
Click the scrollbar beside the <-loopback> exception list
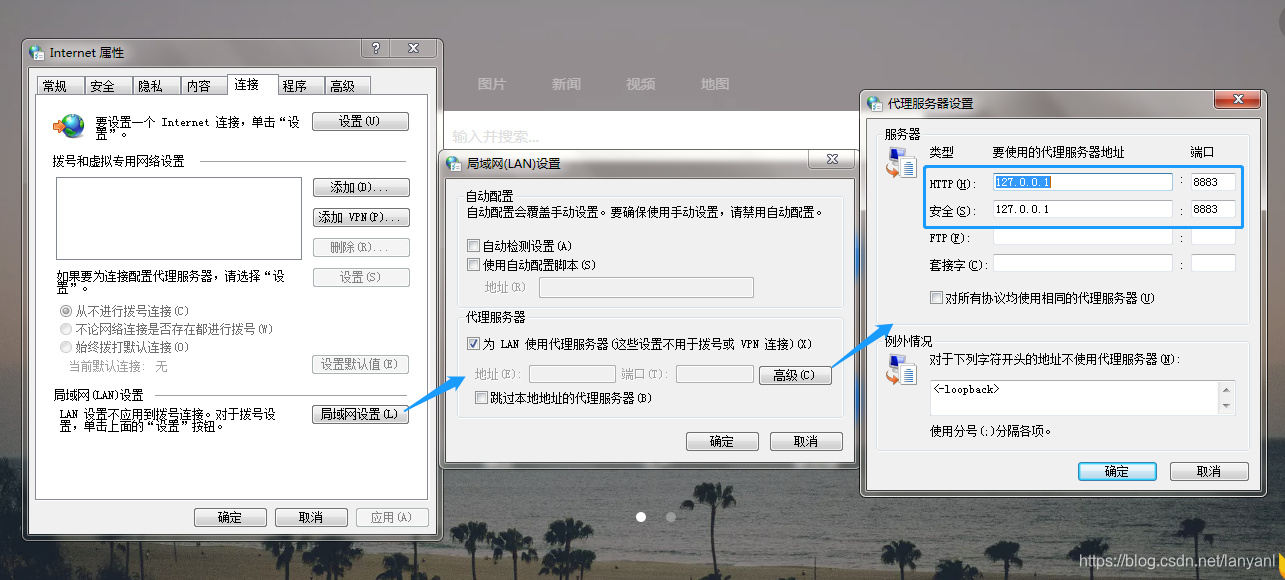coord(1227,398)
